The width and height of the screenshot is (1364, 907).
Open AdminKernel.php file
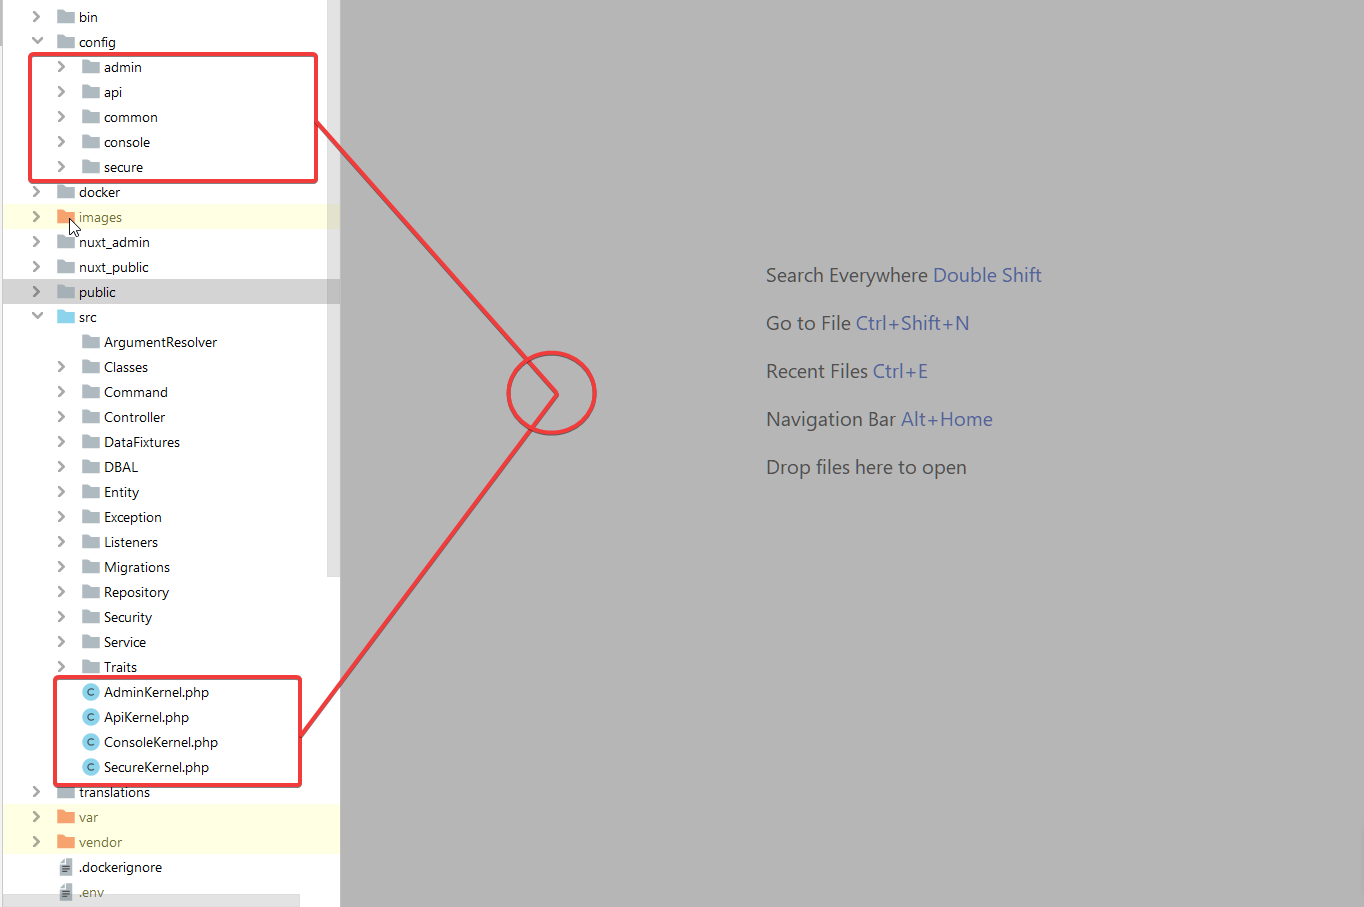[x=156, y=692]
